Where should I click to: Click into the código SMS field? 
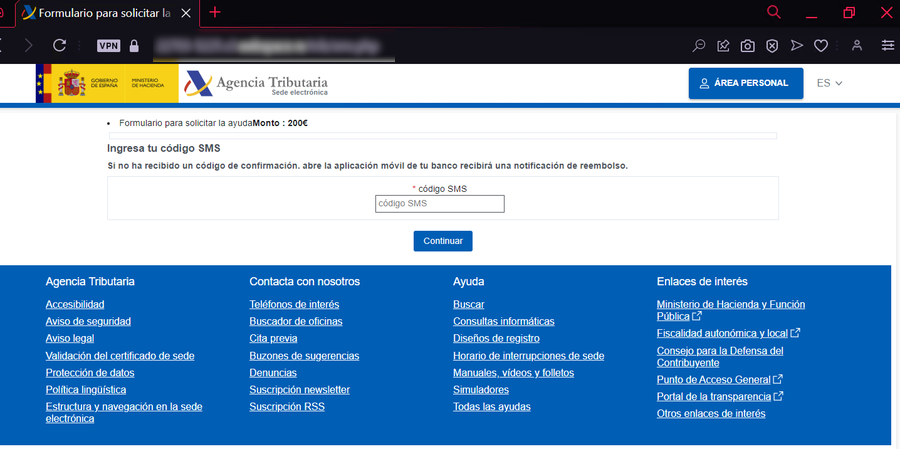pos(439,204)
